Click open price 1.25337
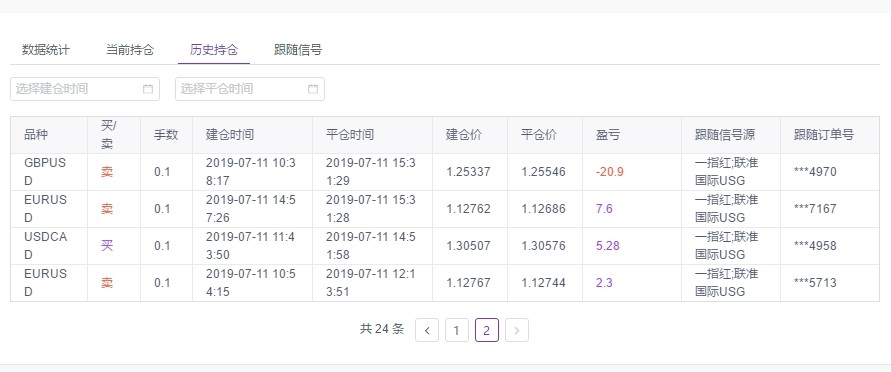Viewport: 891px width, 372px height. [x=468, y=172]
